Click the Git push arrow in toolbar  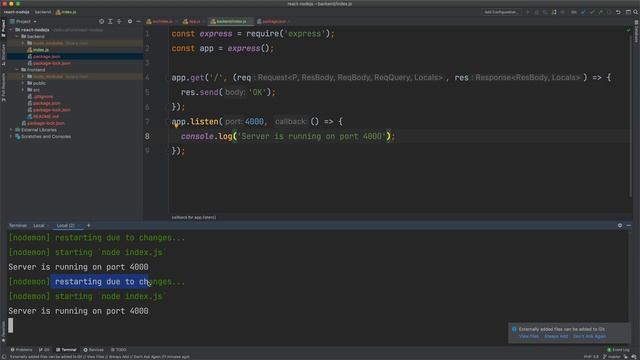click(x=600, y=12)
